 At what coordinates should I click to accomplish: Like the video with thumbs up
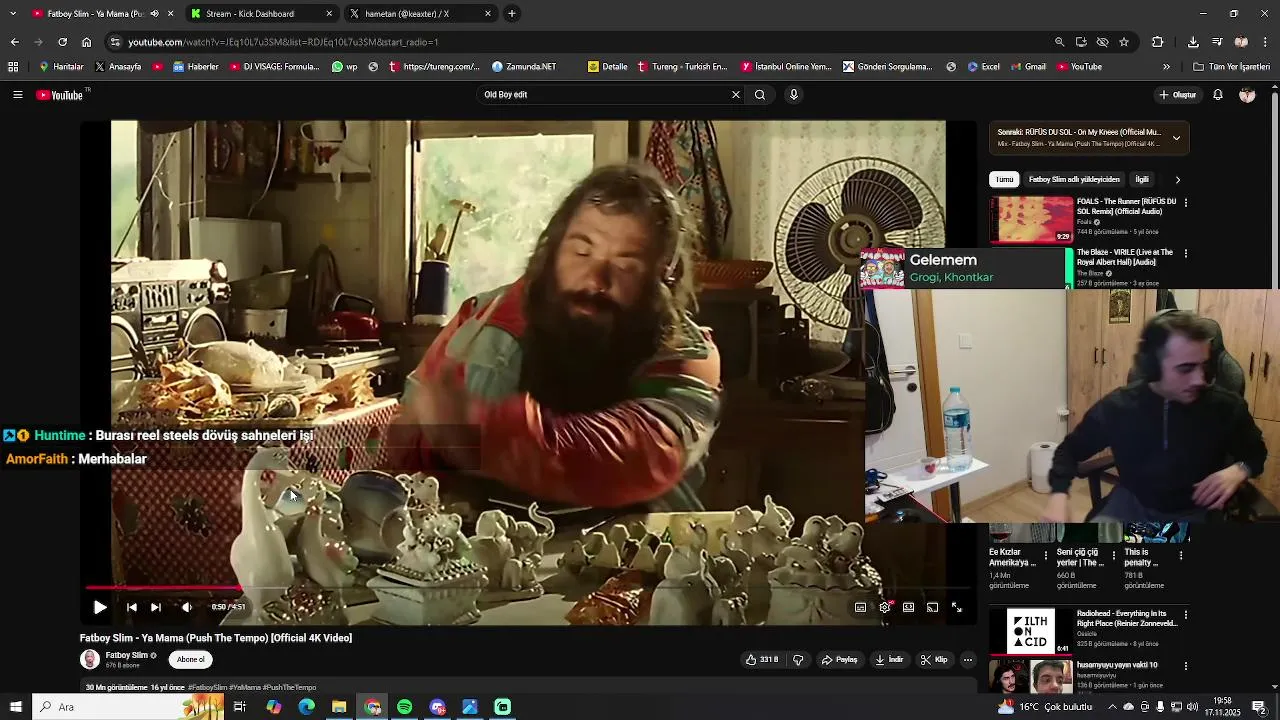[x=761, y=660]
